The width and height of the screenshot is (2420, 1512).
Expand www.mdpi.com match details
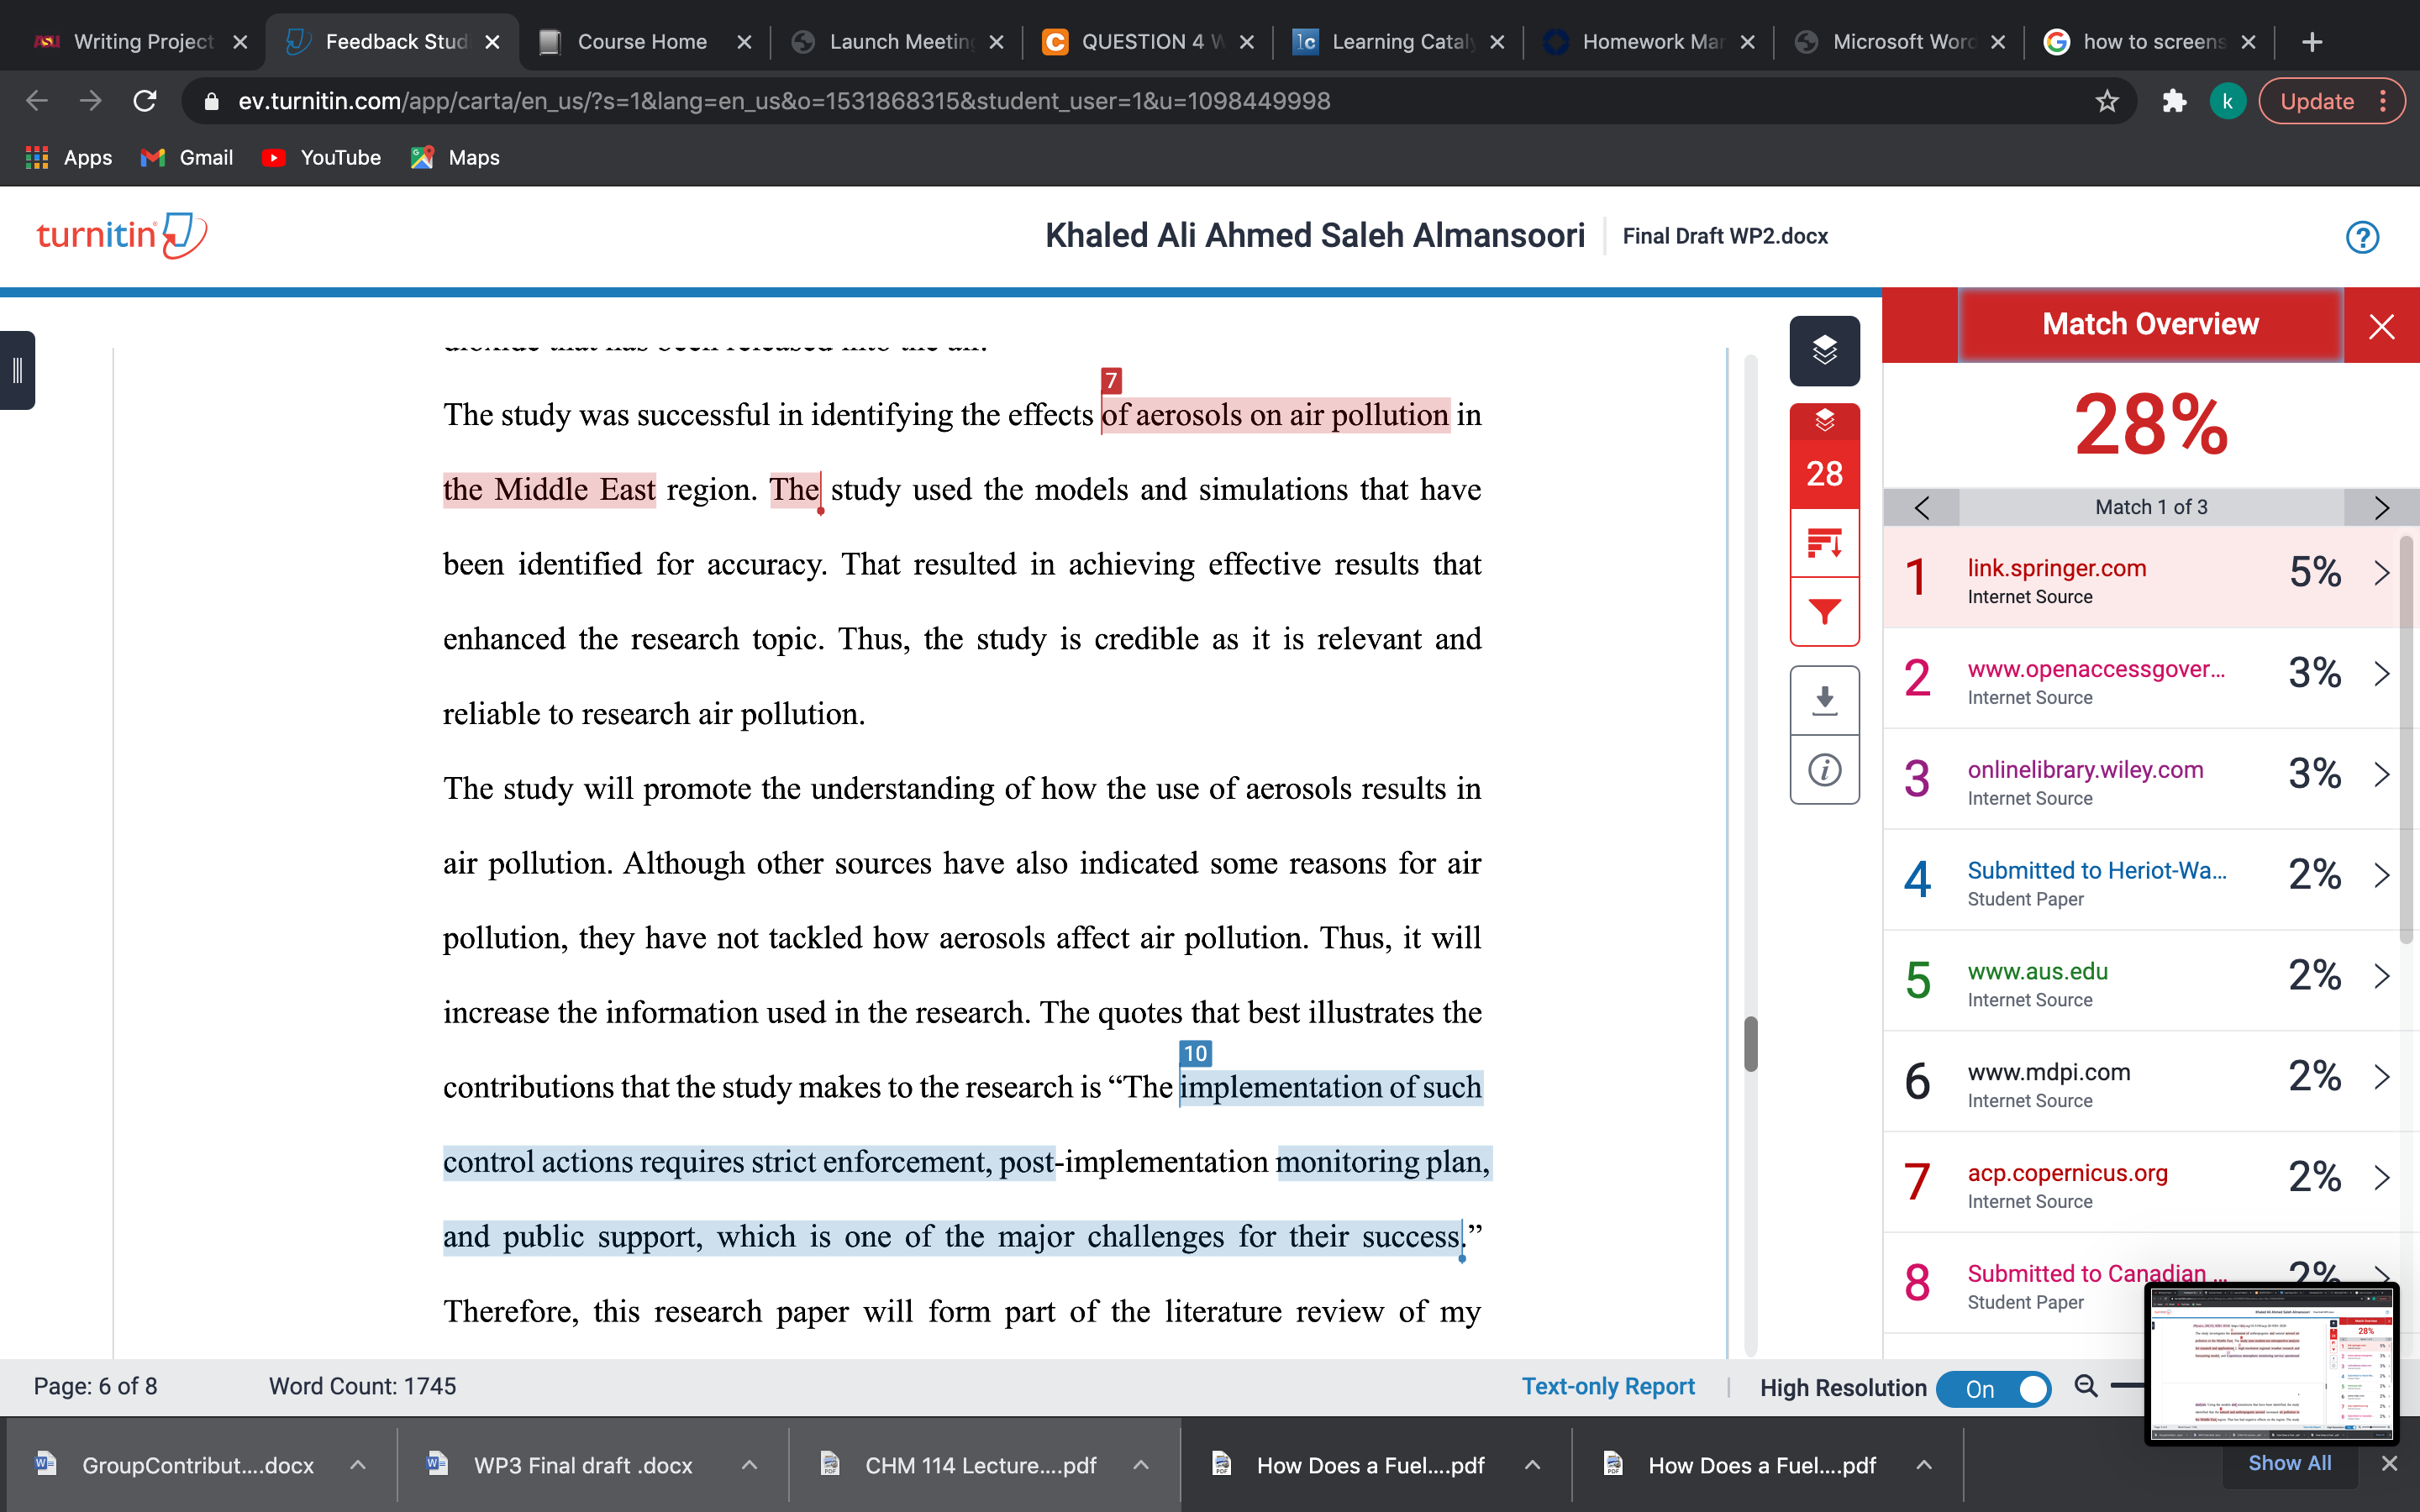coord(2381,1077)
